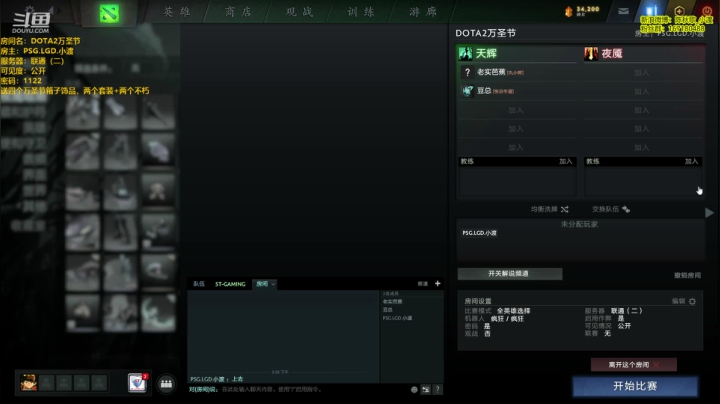Viewport: 720px width, 404px height.
Task: Open the emoticon picker in chat
Action: [414, 389]
